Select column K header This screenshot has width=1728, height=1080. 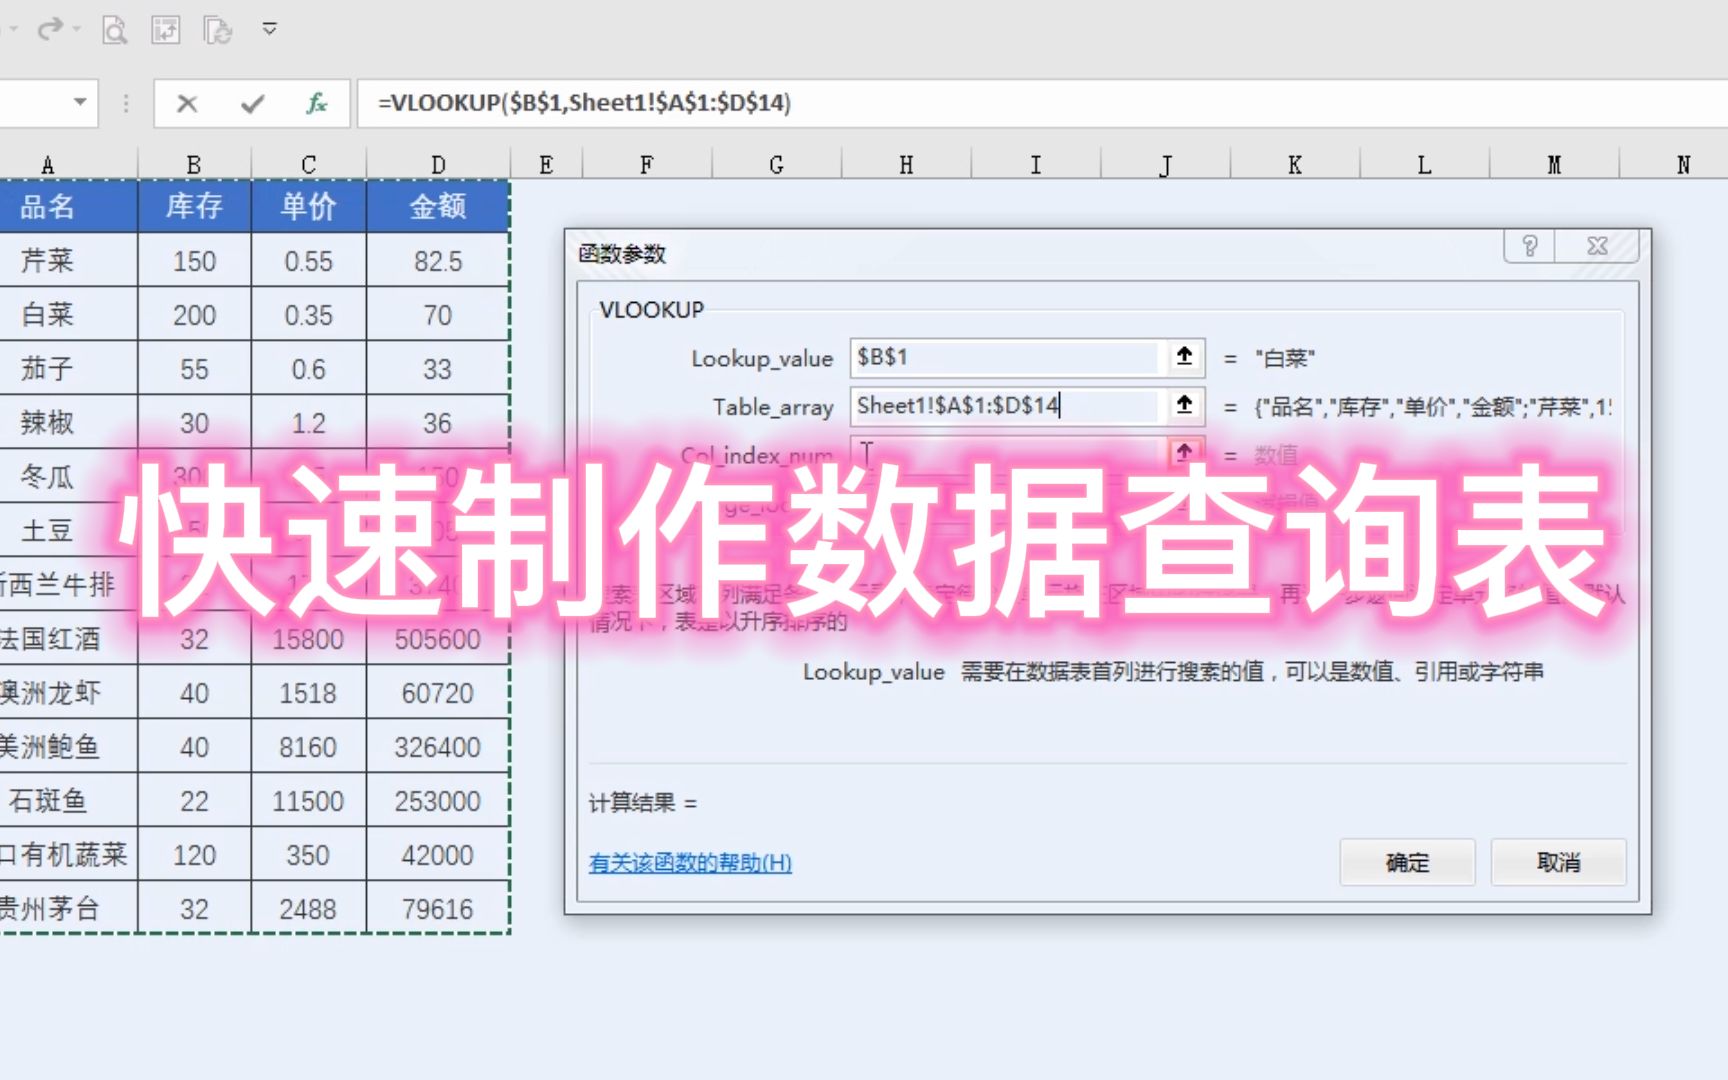1295,164
